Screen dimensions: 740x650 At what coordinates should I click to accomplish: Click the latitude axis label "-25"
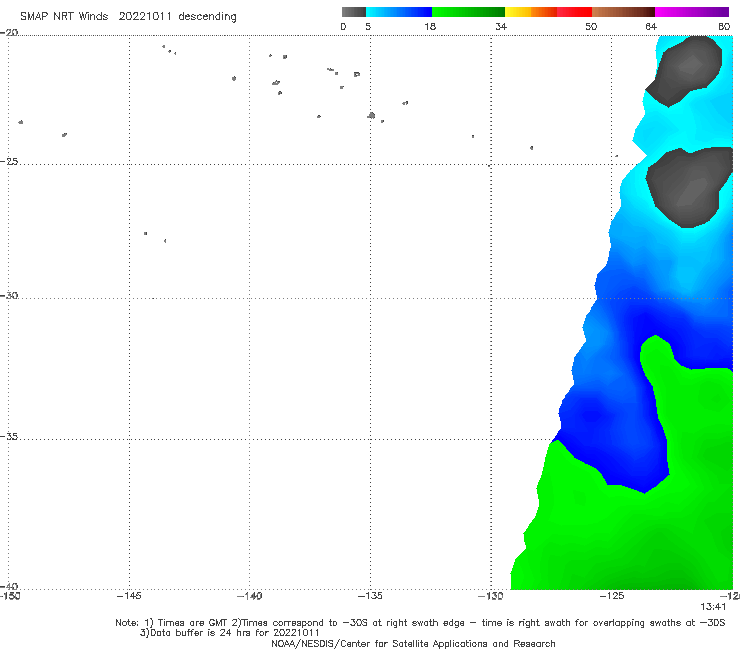pos(9,161)
